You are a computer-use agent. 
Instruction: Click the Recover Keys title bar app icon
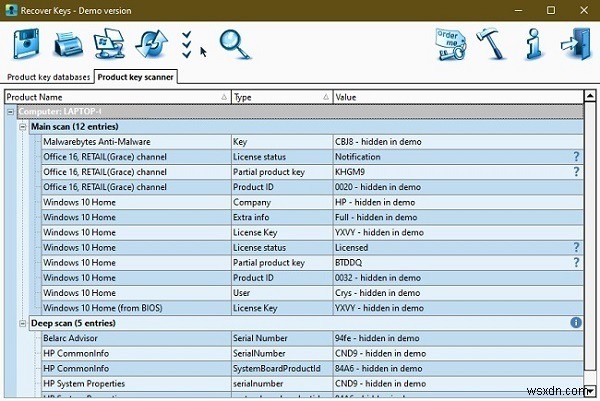(x=11, y=10)
